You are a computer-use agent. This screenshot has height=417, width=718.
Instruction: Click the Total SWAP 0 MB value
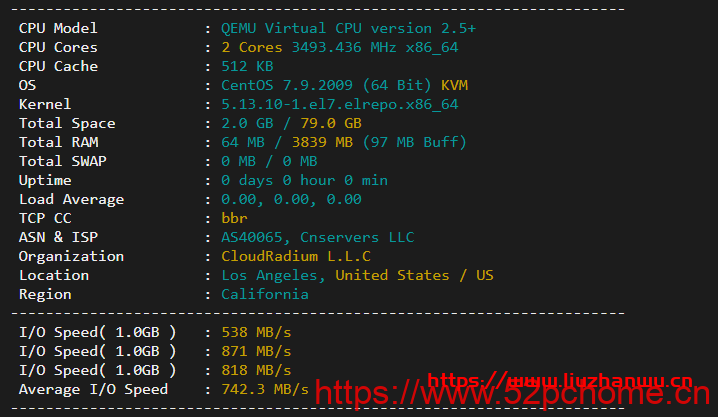pyautogui.click(x=269, y=162)
